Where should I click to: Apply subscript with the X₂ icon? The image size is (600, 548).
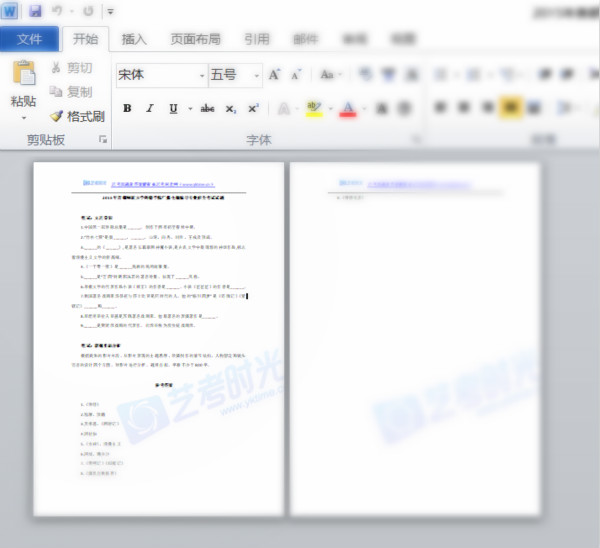pyautogui.click(x=231, y=108)
